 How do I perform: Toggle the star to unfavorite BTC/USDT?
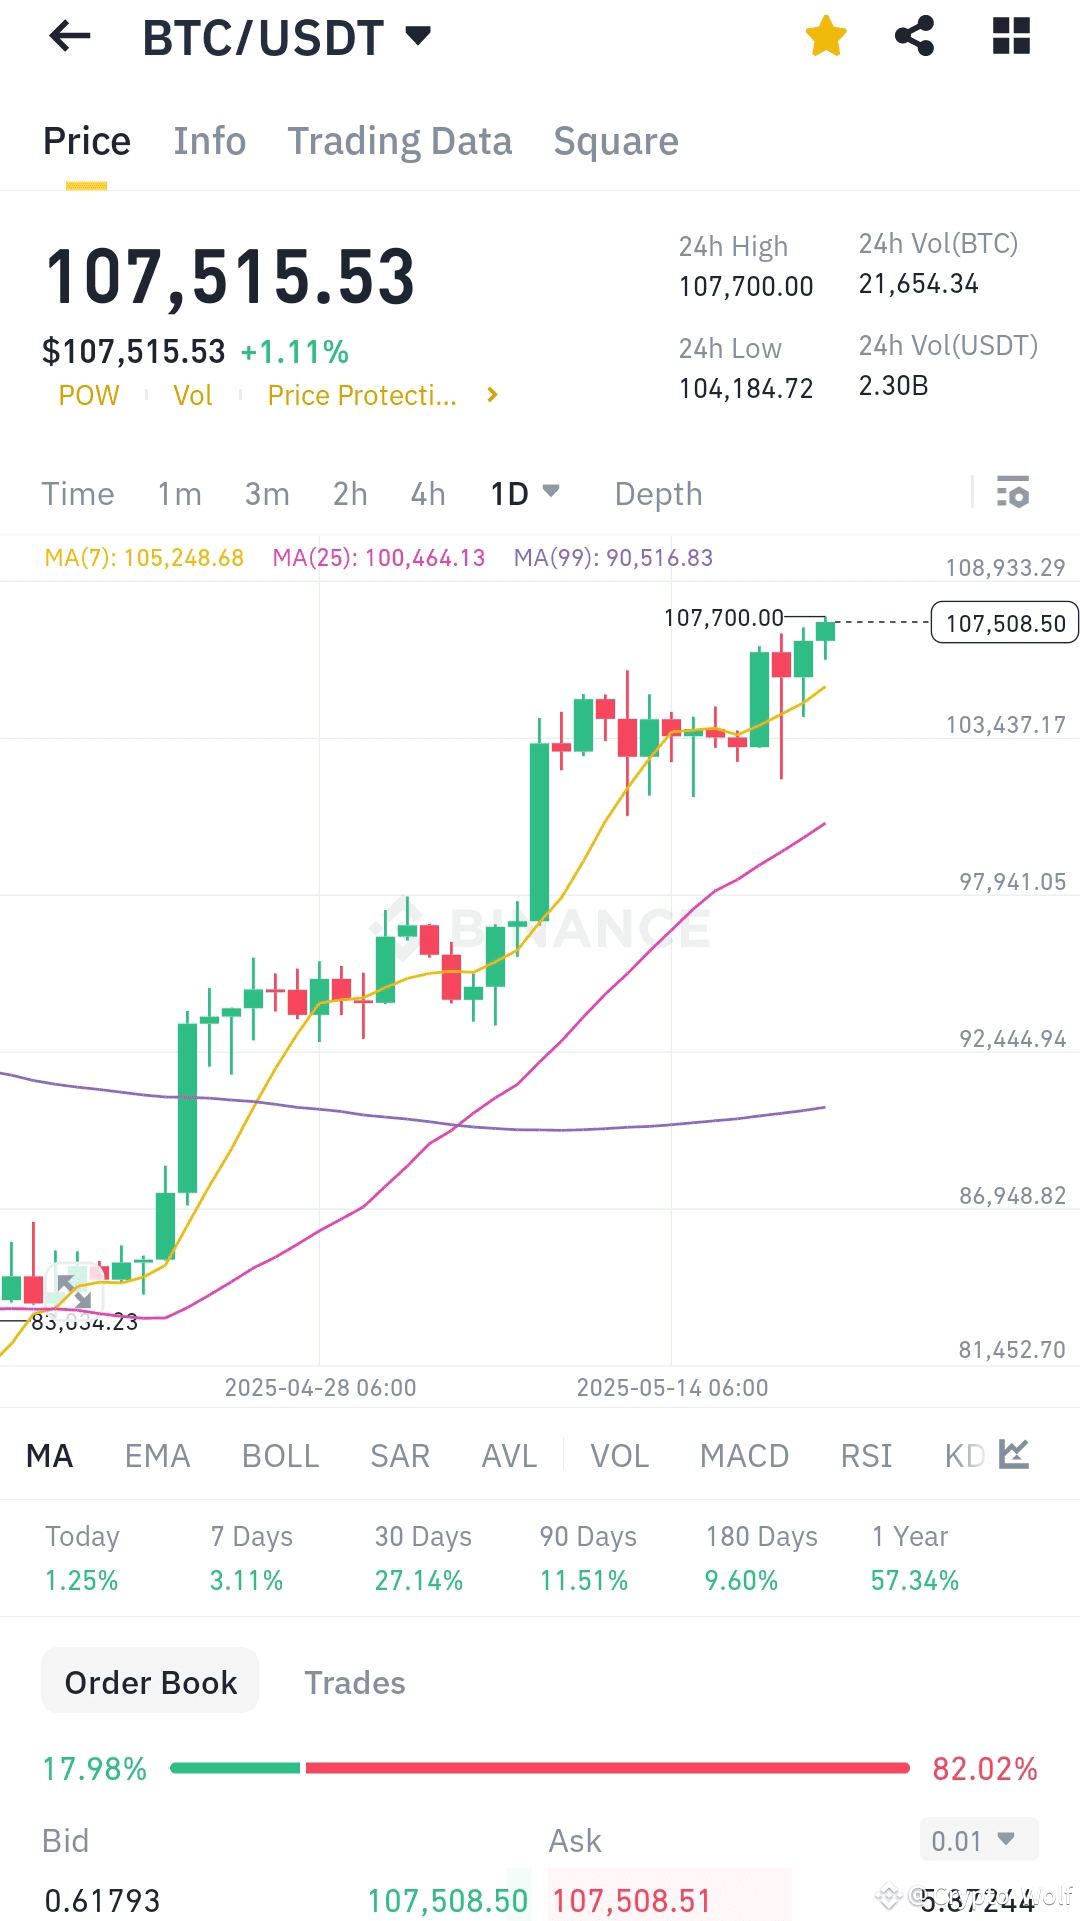tap(825, 36)
